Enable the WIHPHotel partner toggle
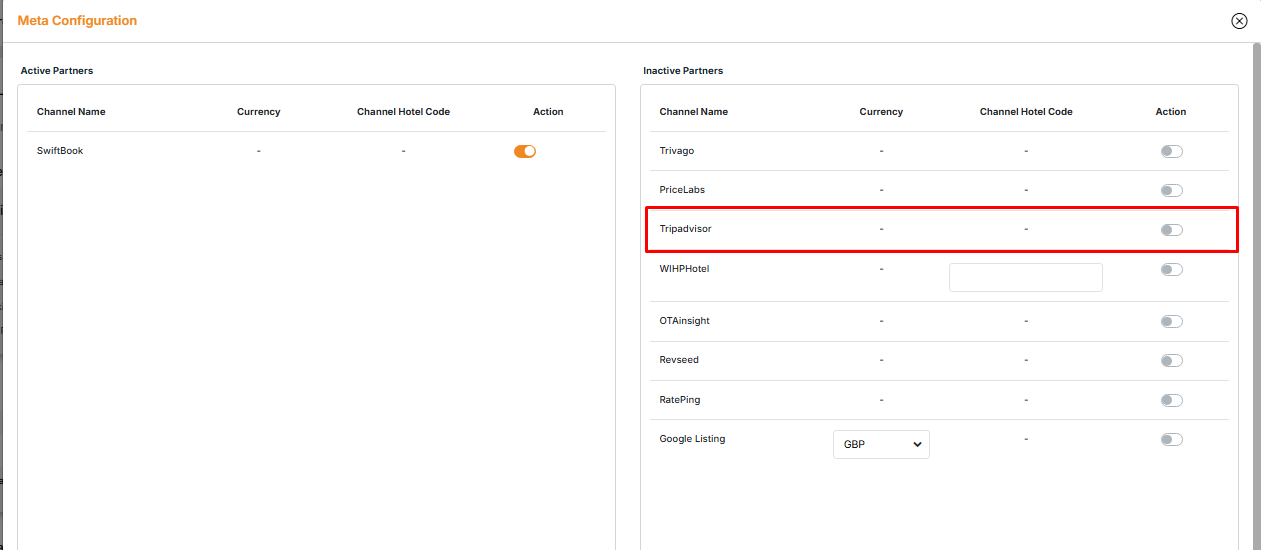This screenshot has height=550, width=1261. pos(1171,269)
